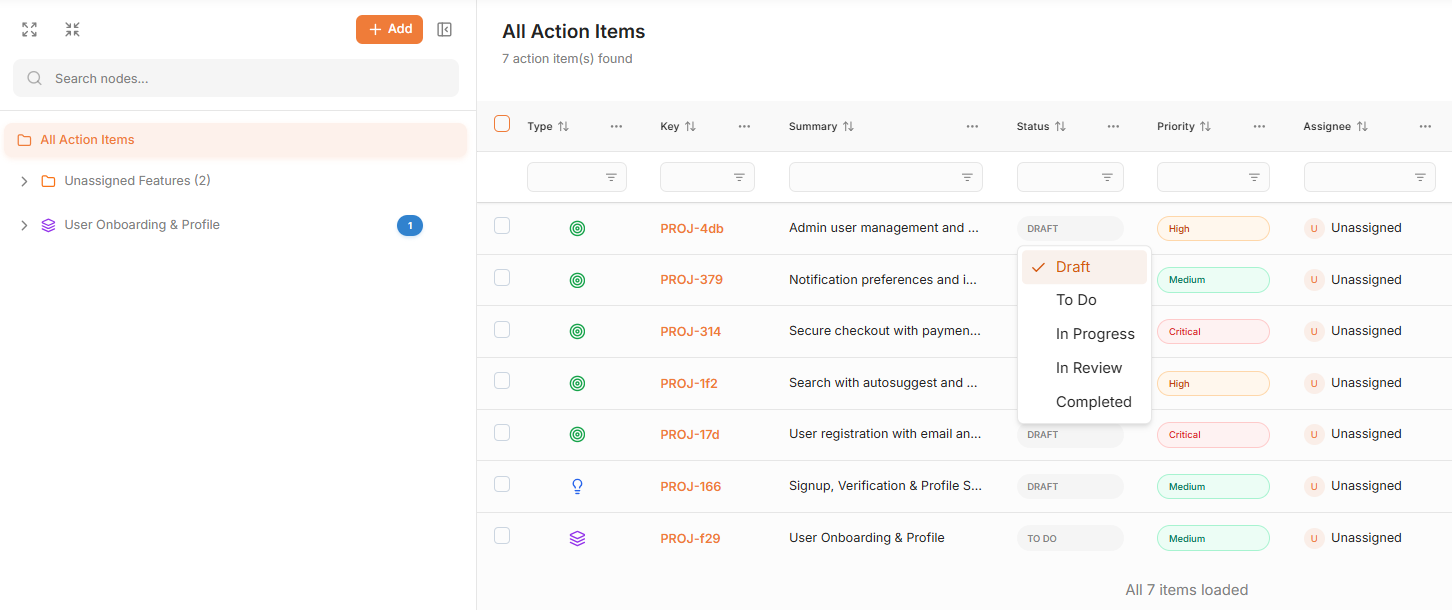Select the PROJ-314 row checkbox
The height and width of the screenshot is (610, 1452).
(x=502, y=329)
